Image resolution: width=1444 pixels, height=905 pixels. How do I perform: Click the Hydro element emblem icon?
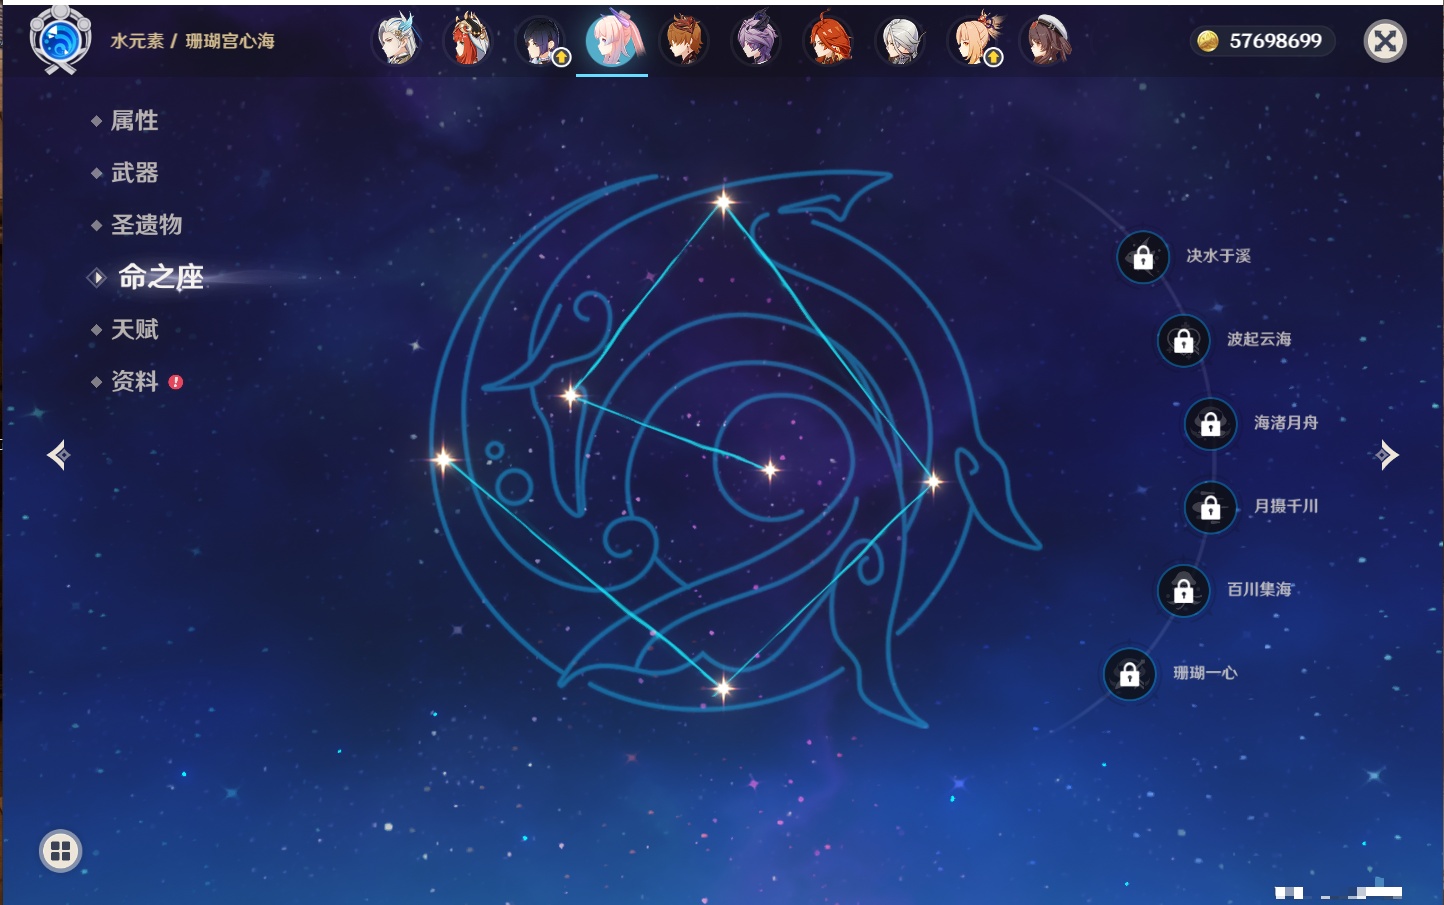coord(60,40)
